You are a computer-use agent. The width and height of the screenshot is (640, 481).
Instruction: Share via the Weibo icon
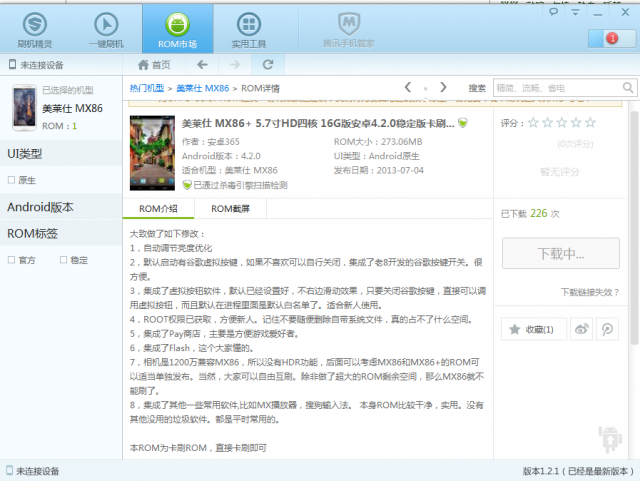(x=581, y=329)
